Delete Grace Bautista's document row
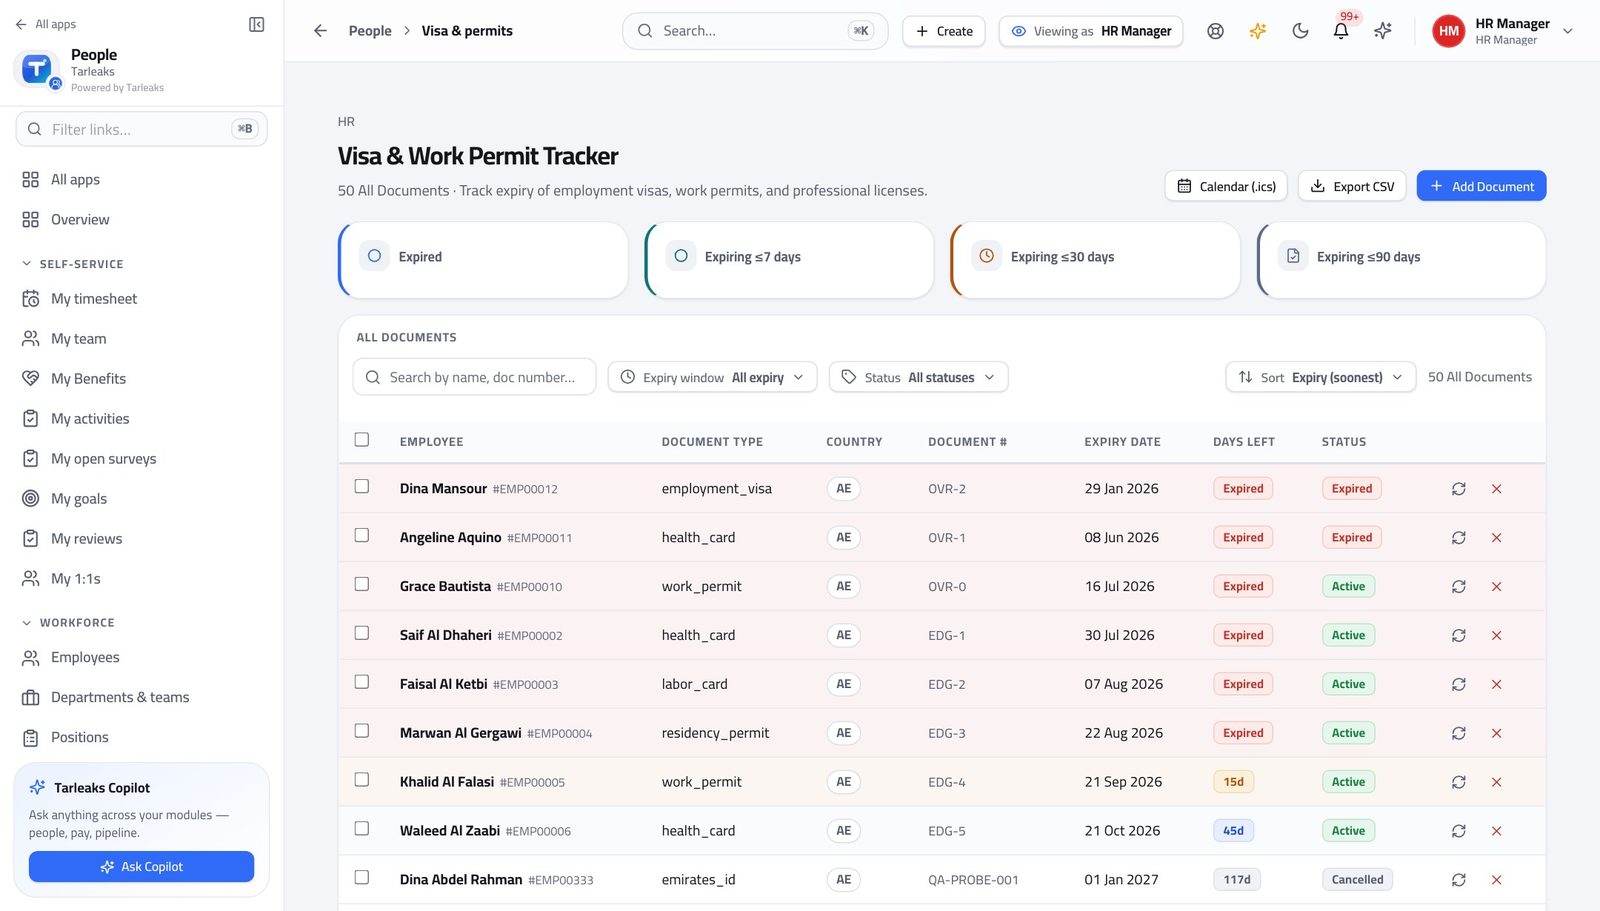Screen dimensions: 1600x911 1497,587
